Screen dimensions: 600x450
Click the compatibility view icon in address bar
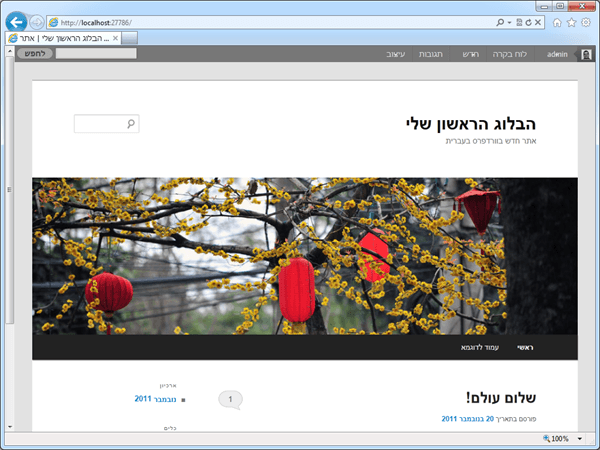(x=519, y=22)
